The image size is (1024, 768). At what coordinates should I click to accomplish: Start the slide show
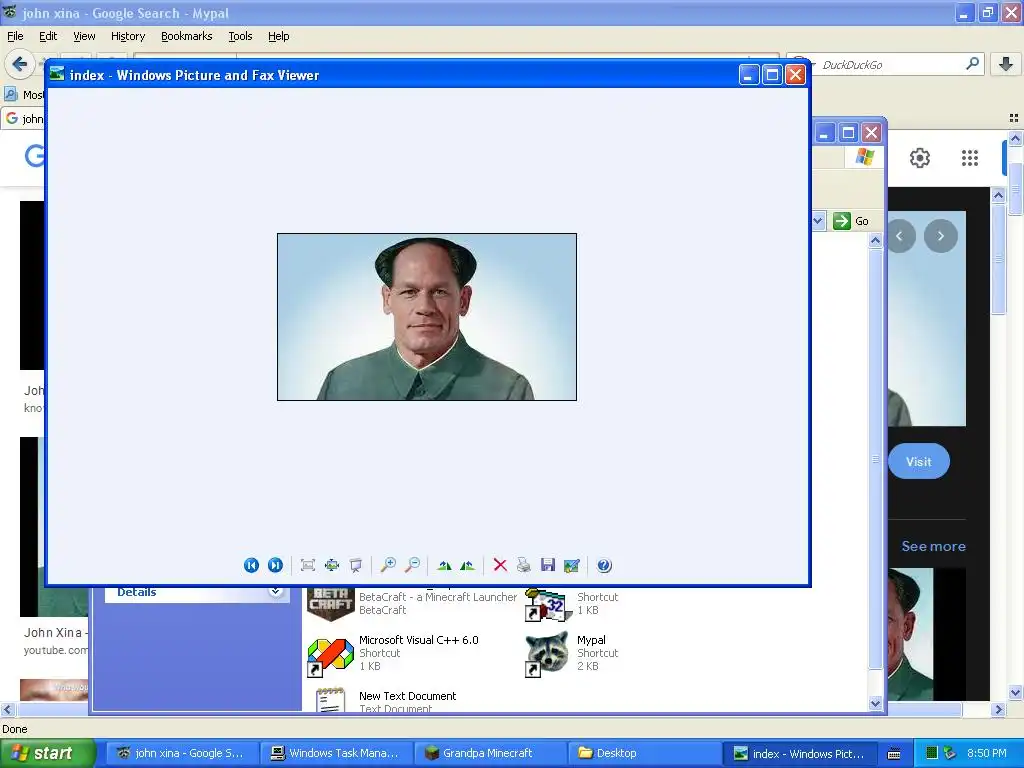coord(356,566)
